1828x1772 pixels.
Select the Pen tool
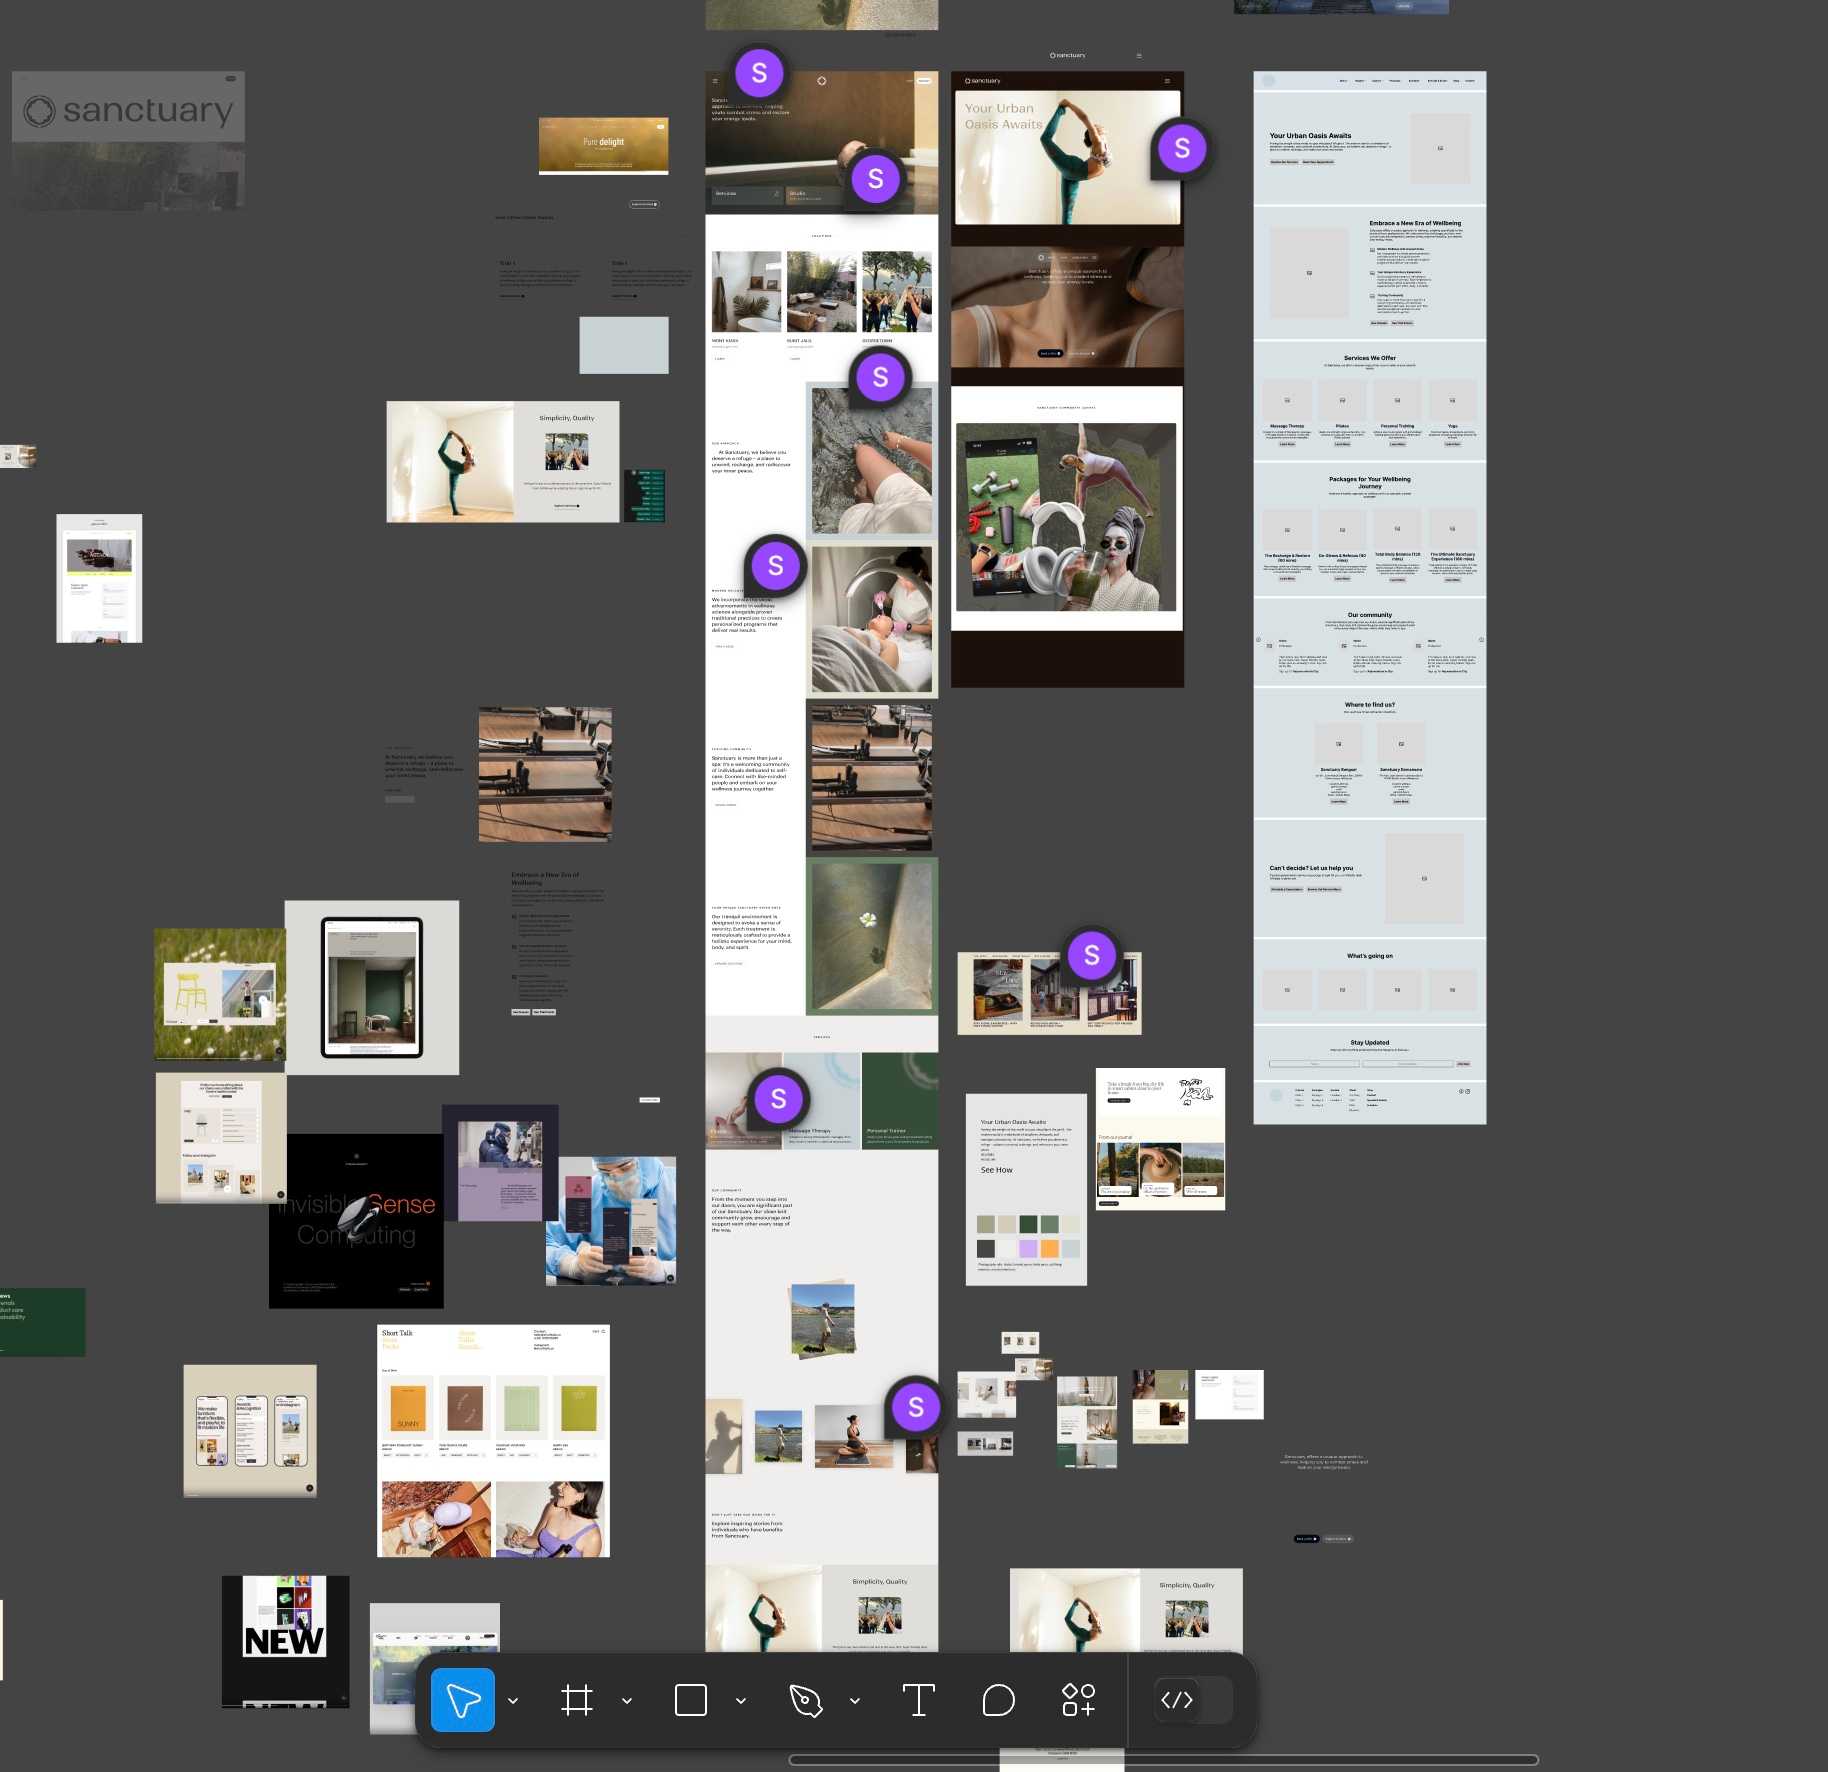(x=805, y=1700)
